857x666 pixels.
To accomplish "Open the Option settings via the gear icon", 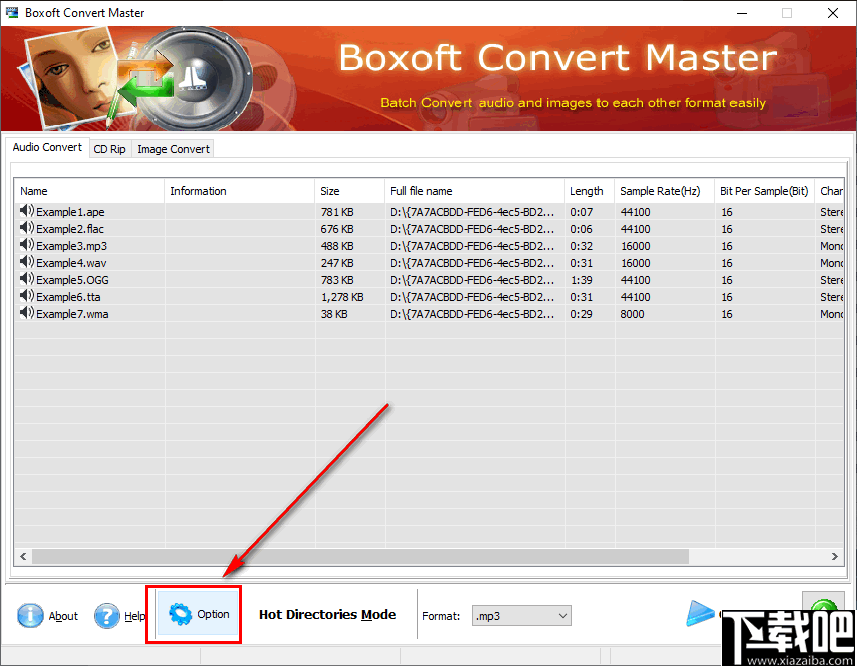I will pyautogui.click(x=183, y=615).
